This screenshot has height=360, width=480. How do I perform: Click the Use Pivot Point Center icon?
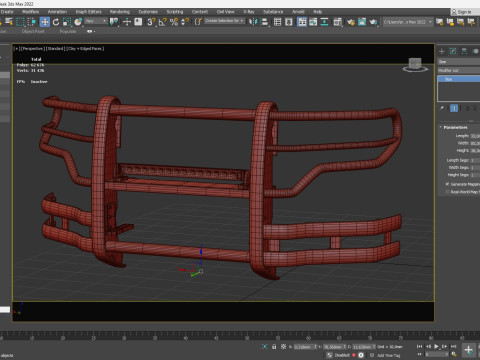click(x=114, y=22)
